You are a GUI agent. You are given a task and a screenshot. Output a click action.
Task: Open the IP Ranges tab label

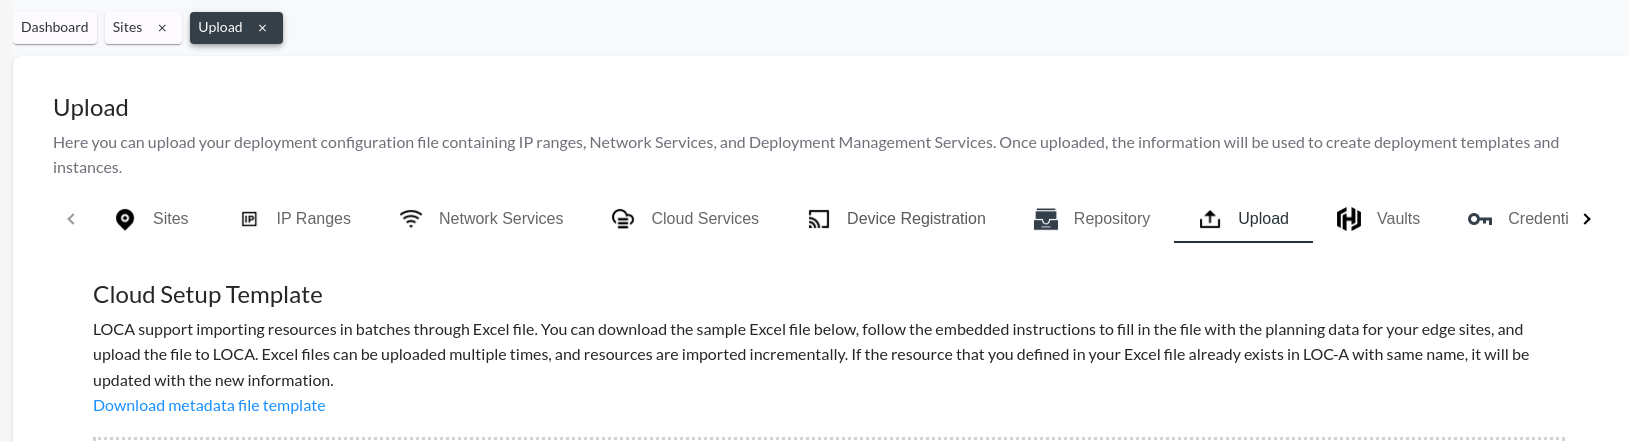(314, 219)
